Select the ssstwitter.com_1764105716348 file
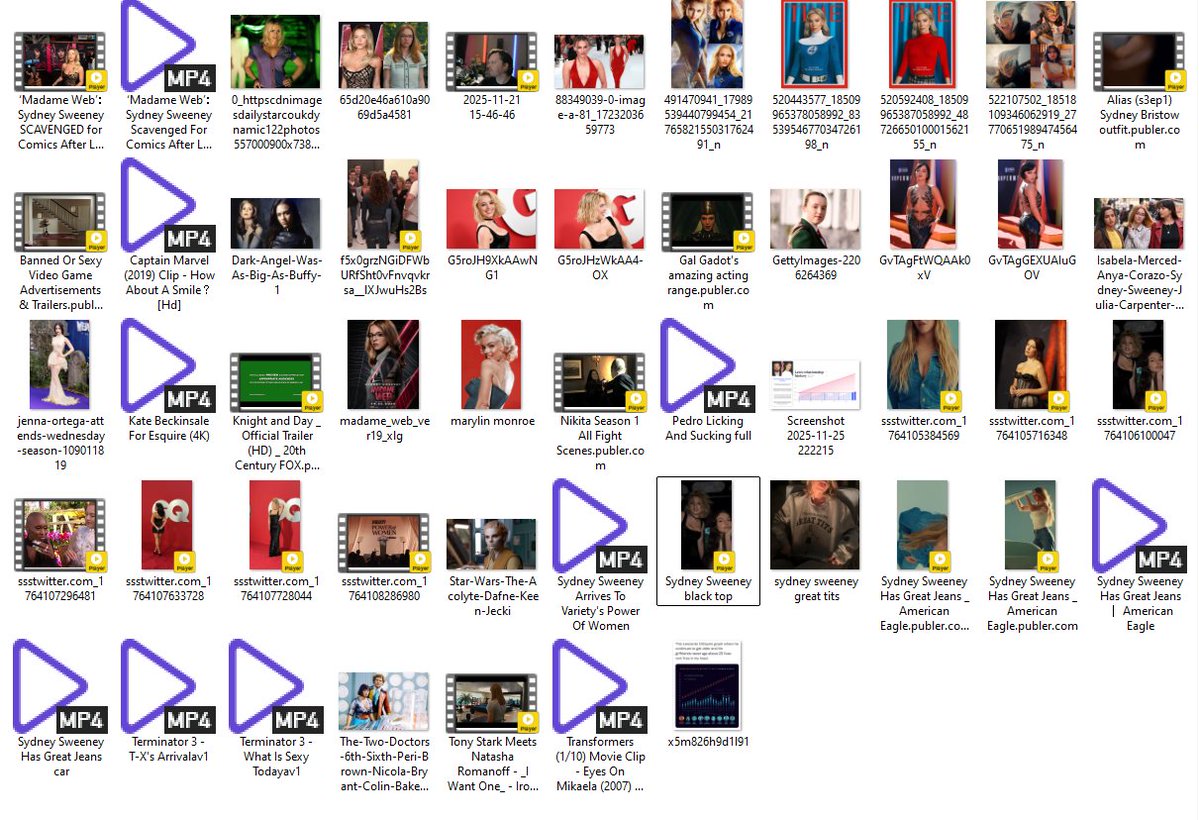This screenshot has height=820, width=1199. click(x=1031, y=366)
